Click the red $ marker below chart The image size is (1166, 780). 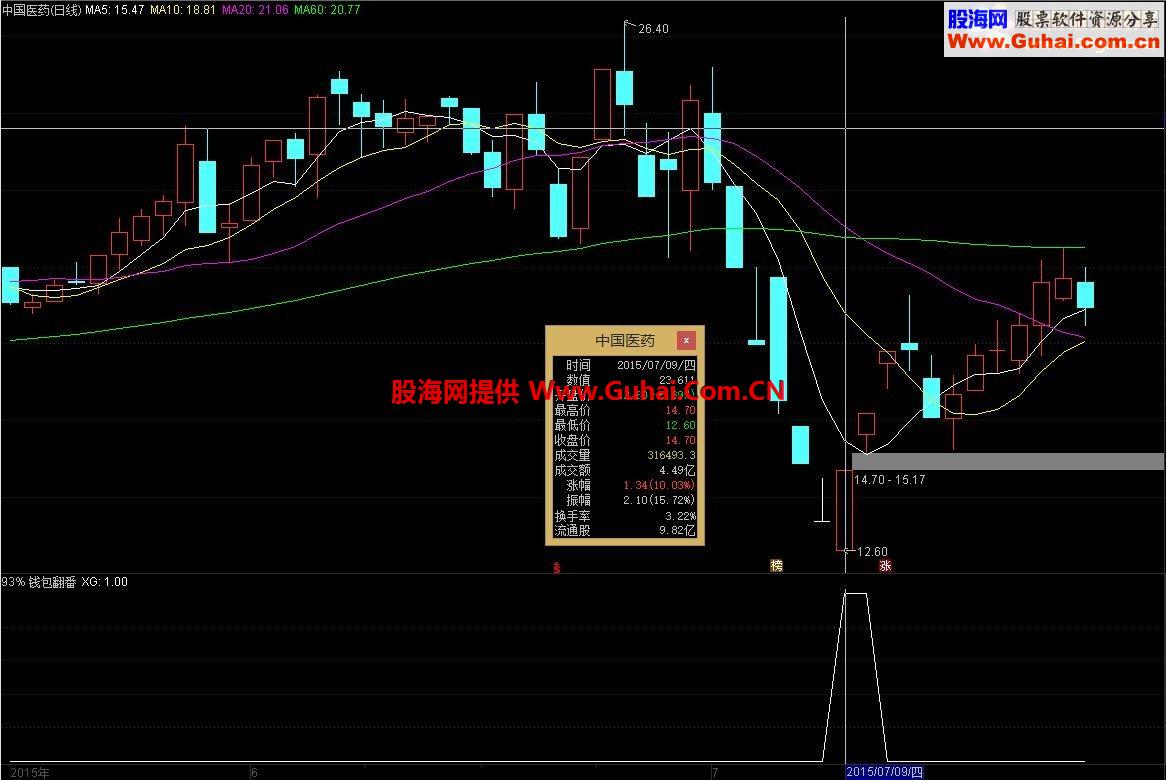tap(556, 567)
